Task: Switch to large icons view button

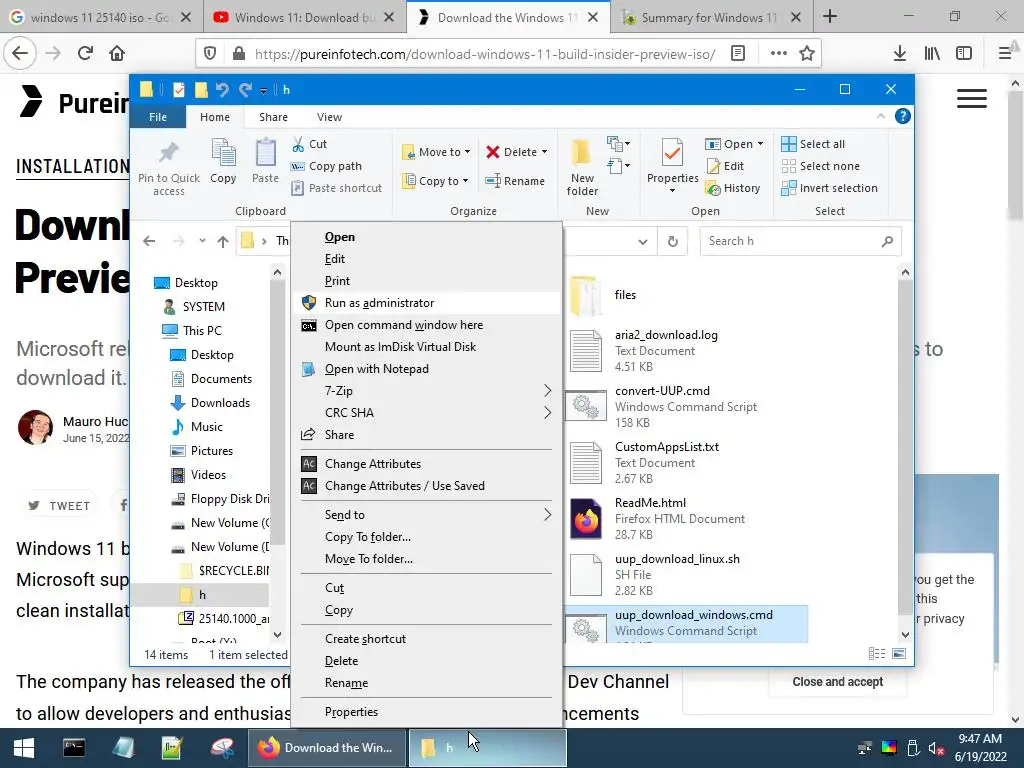Action: (899, 654)
